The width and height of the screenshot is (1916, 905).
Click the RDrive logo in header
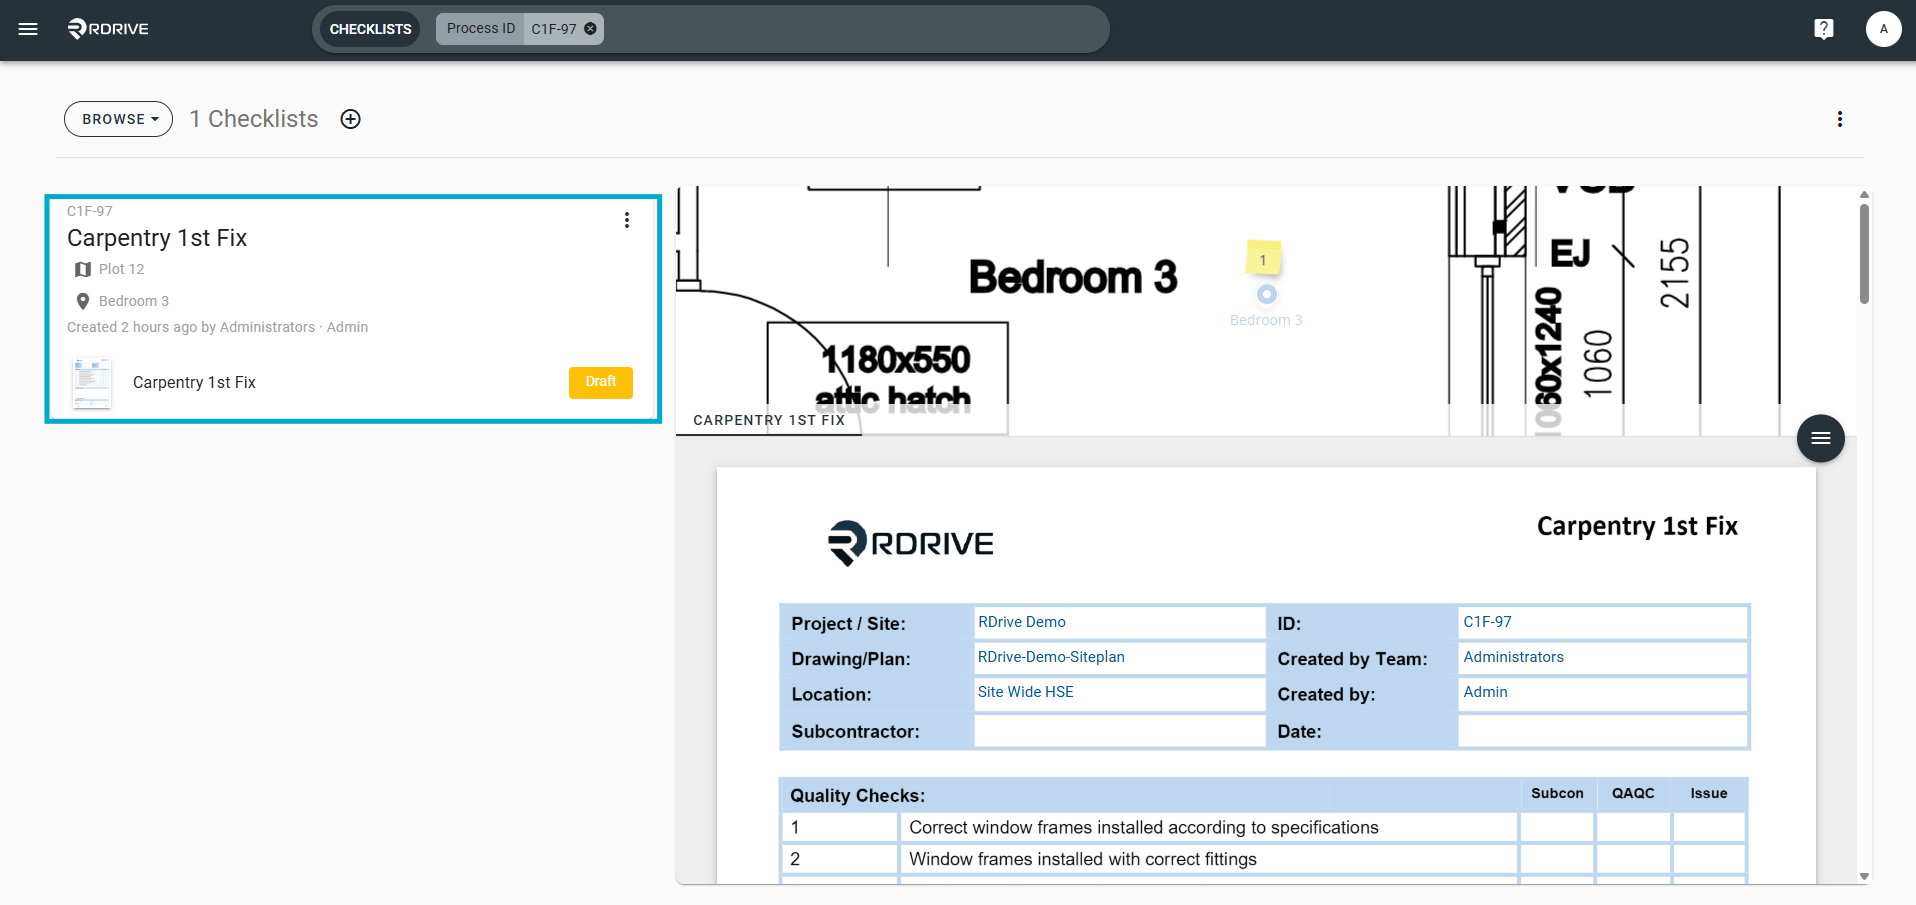tap(108, 29)
